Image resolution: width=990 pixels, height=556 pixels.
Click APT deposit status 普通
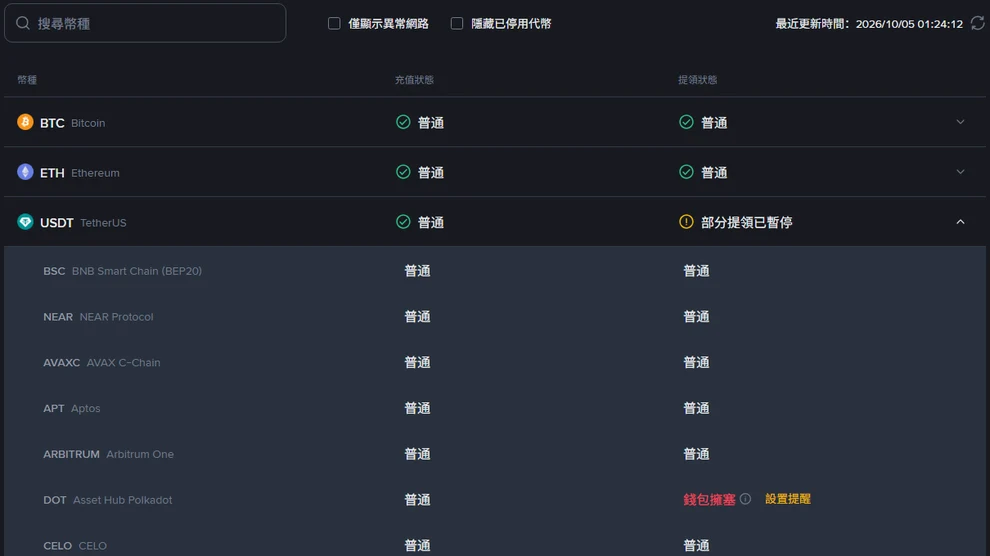tap(417, 408)
